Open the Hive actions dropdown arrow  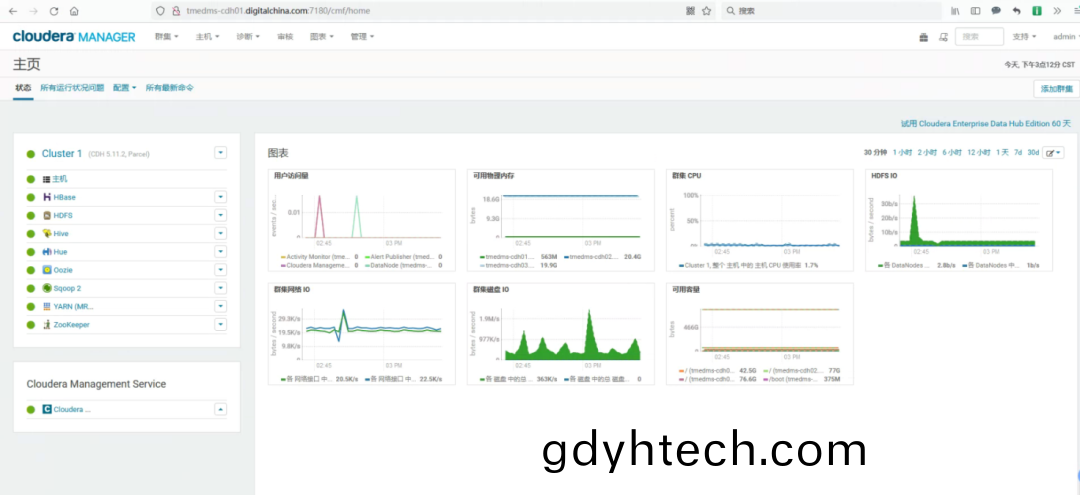tap(220, 233)
